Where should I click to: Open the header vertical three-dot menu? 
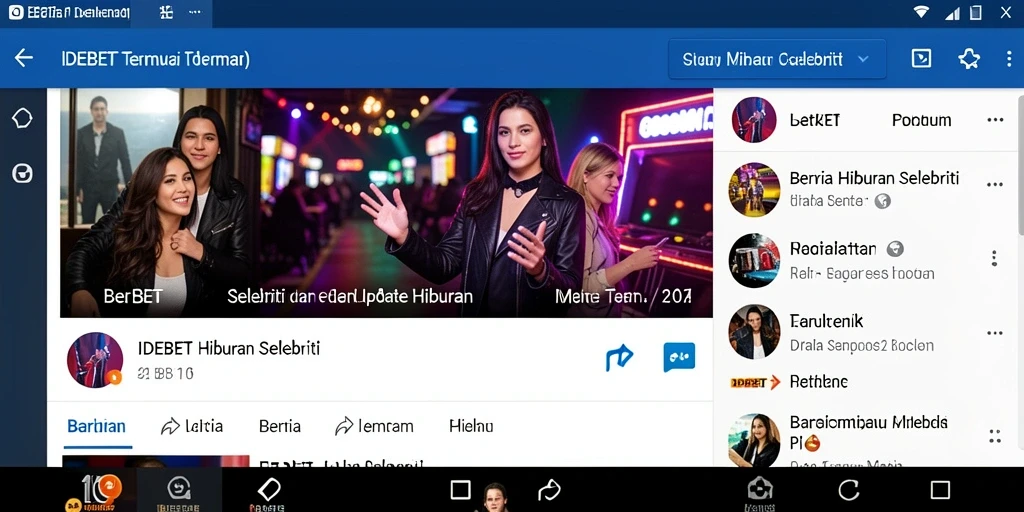1009,59
